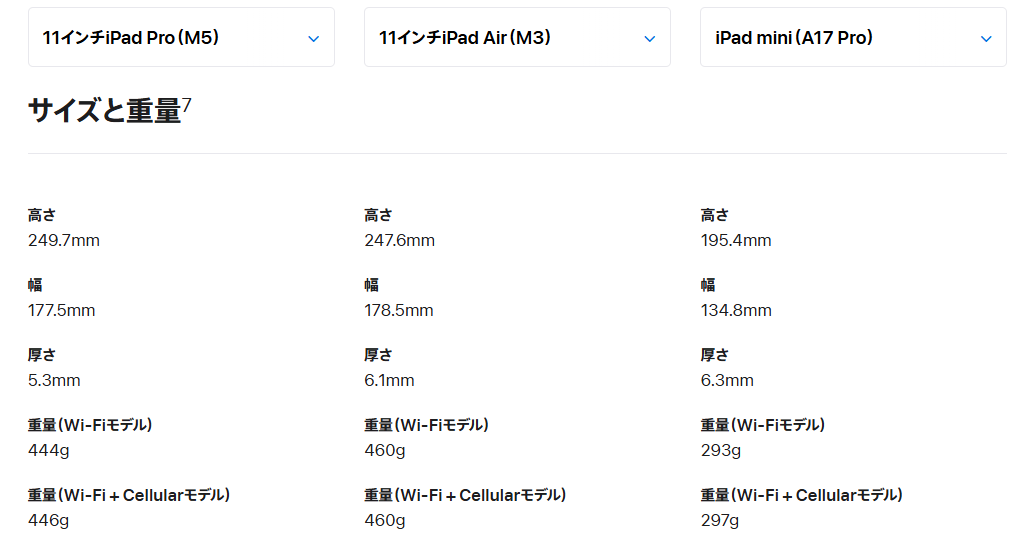This screenshot has width=1021, height=557.
Task: Select iPad mini Cellular weight 297g
Action: click(720, 521)
